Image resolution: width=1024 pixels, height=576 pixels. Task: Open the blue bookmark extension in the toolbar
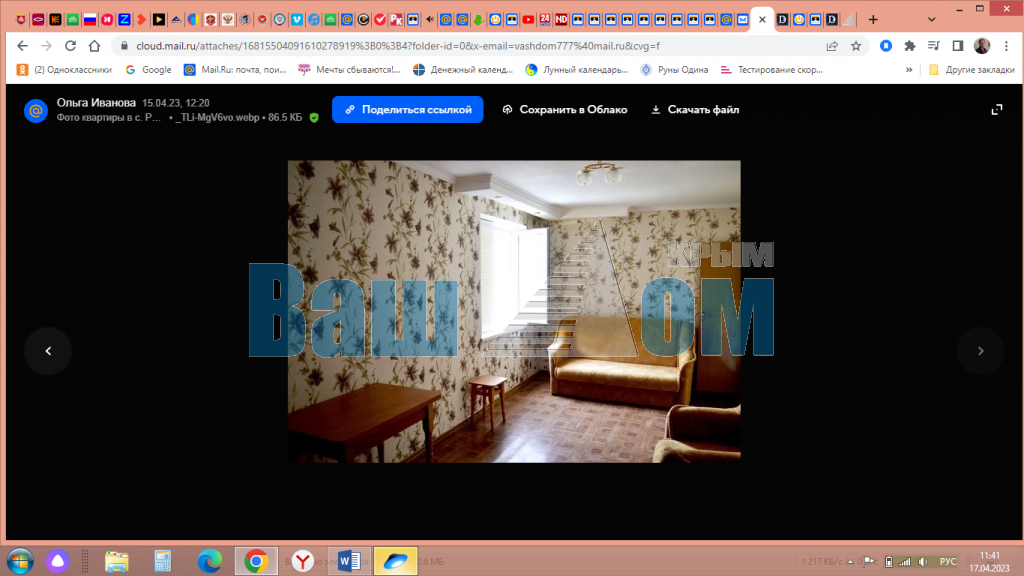point(886,46)
